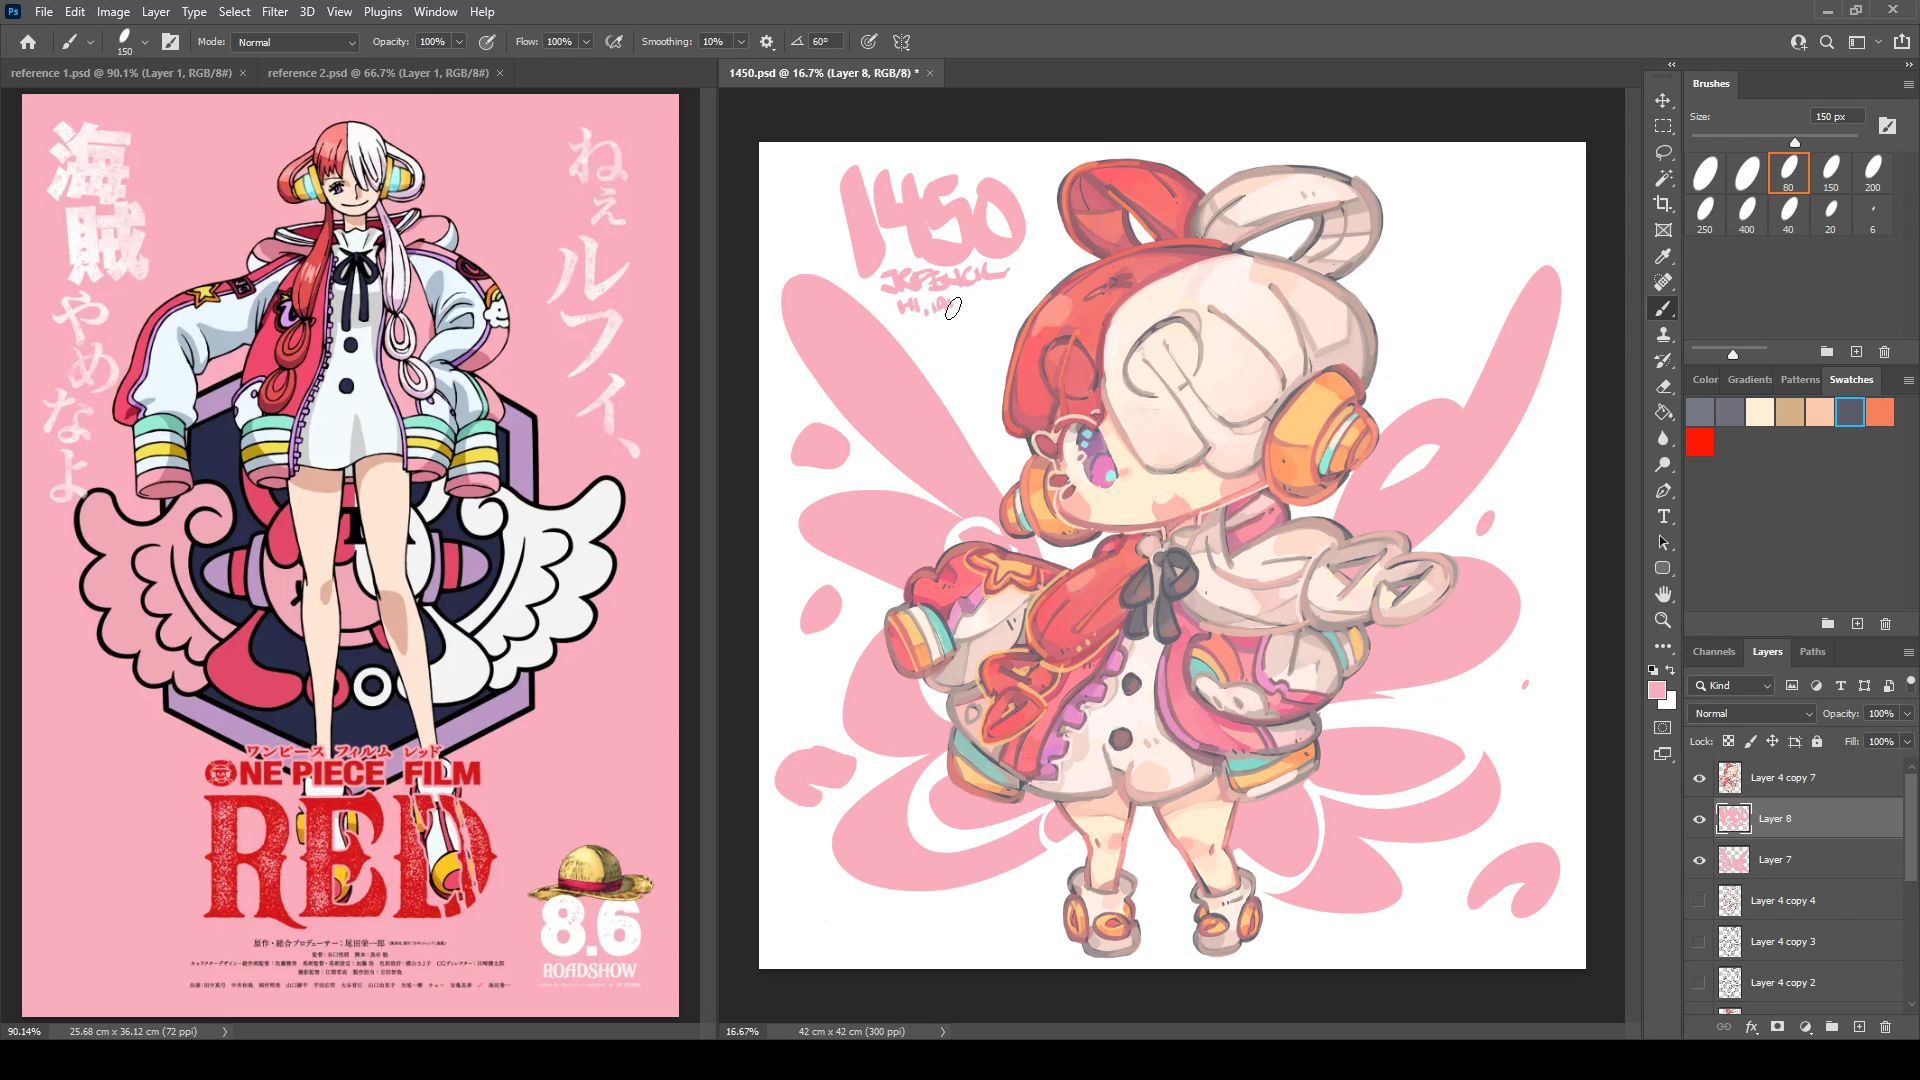Open the brush preset picker arrow

click(x=145, y=42)
